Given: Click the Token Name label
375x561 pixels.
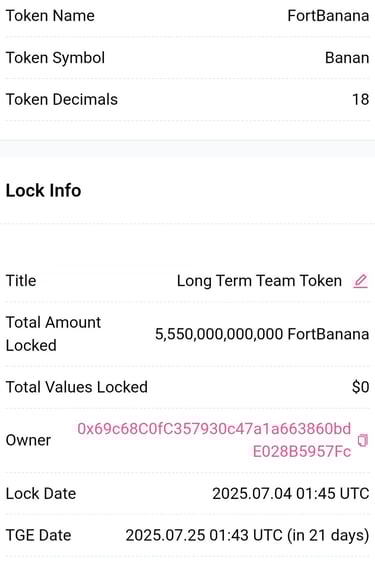Looking at the screenshot, I should coord(50,16).
